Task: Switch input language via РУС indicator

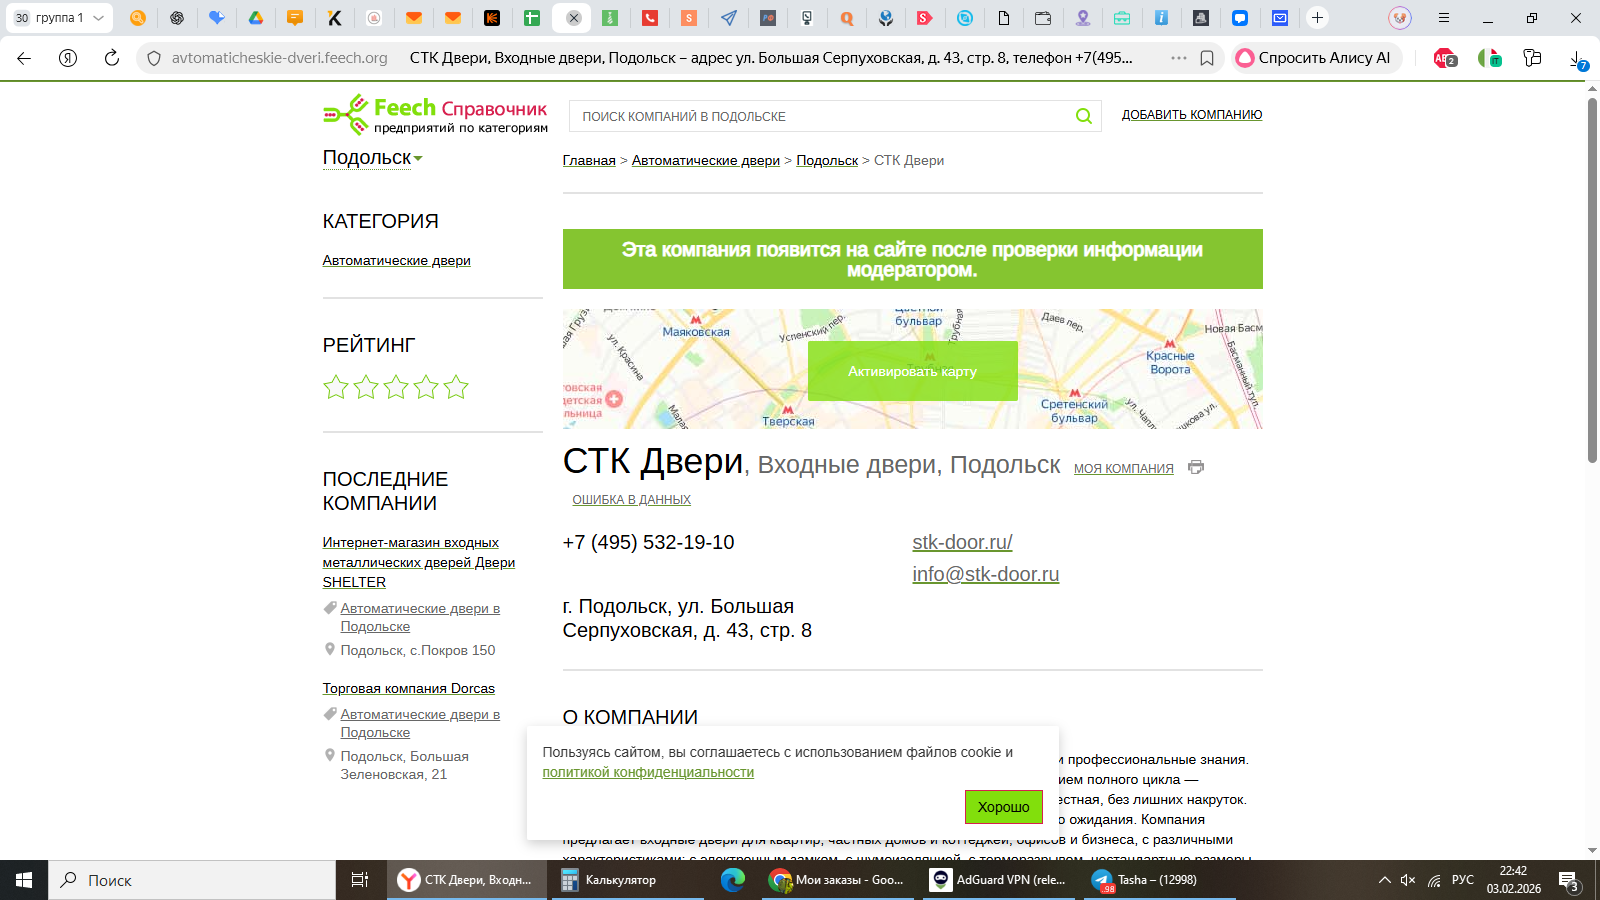Action: 1463,880
